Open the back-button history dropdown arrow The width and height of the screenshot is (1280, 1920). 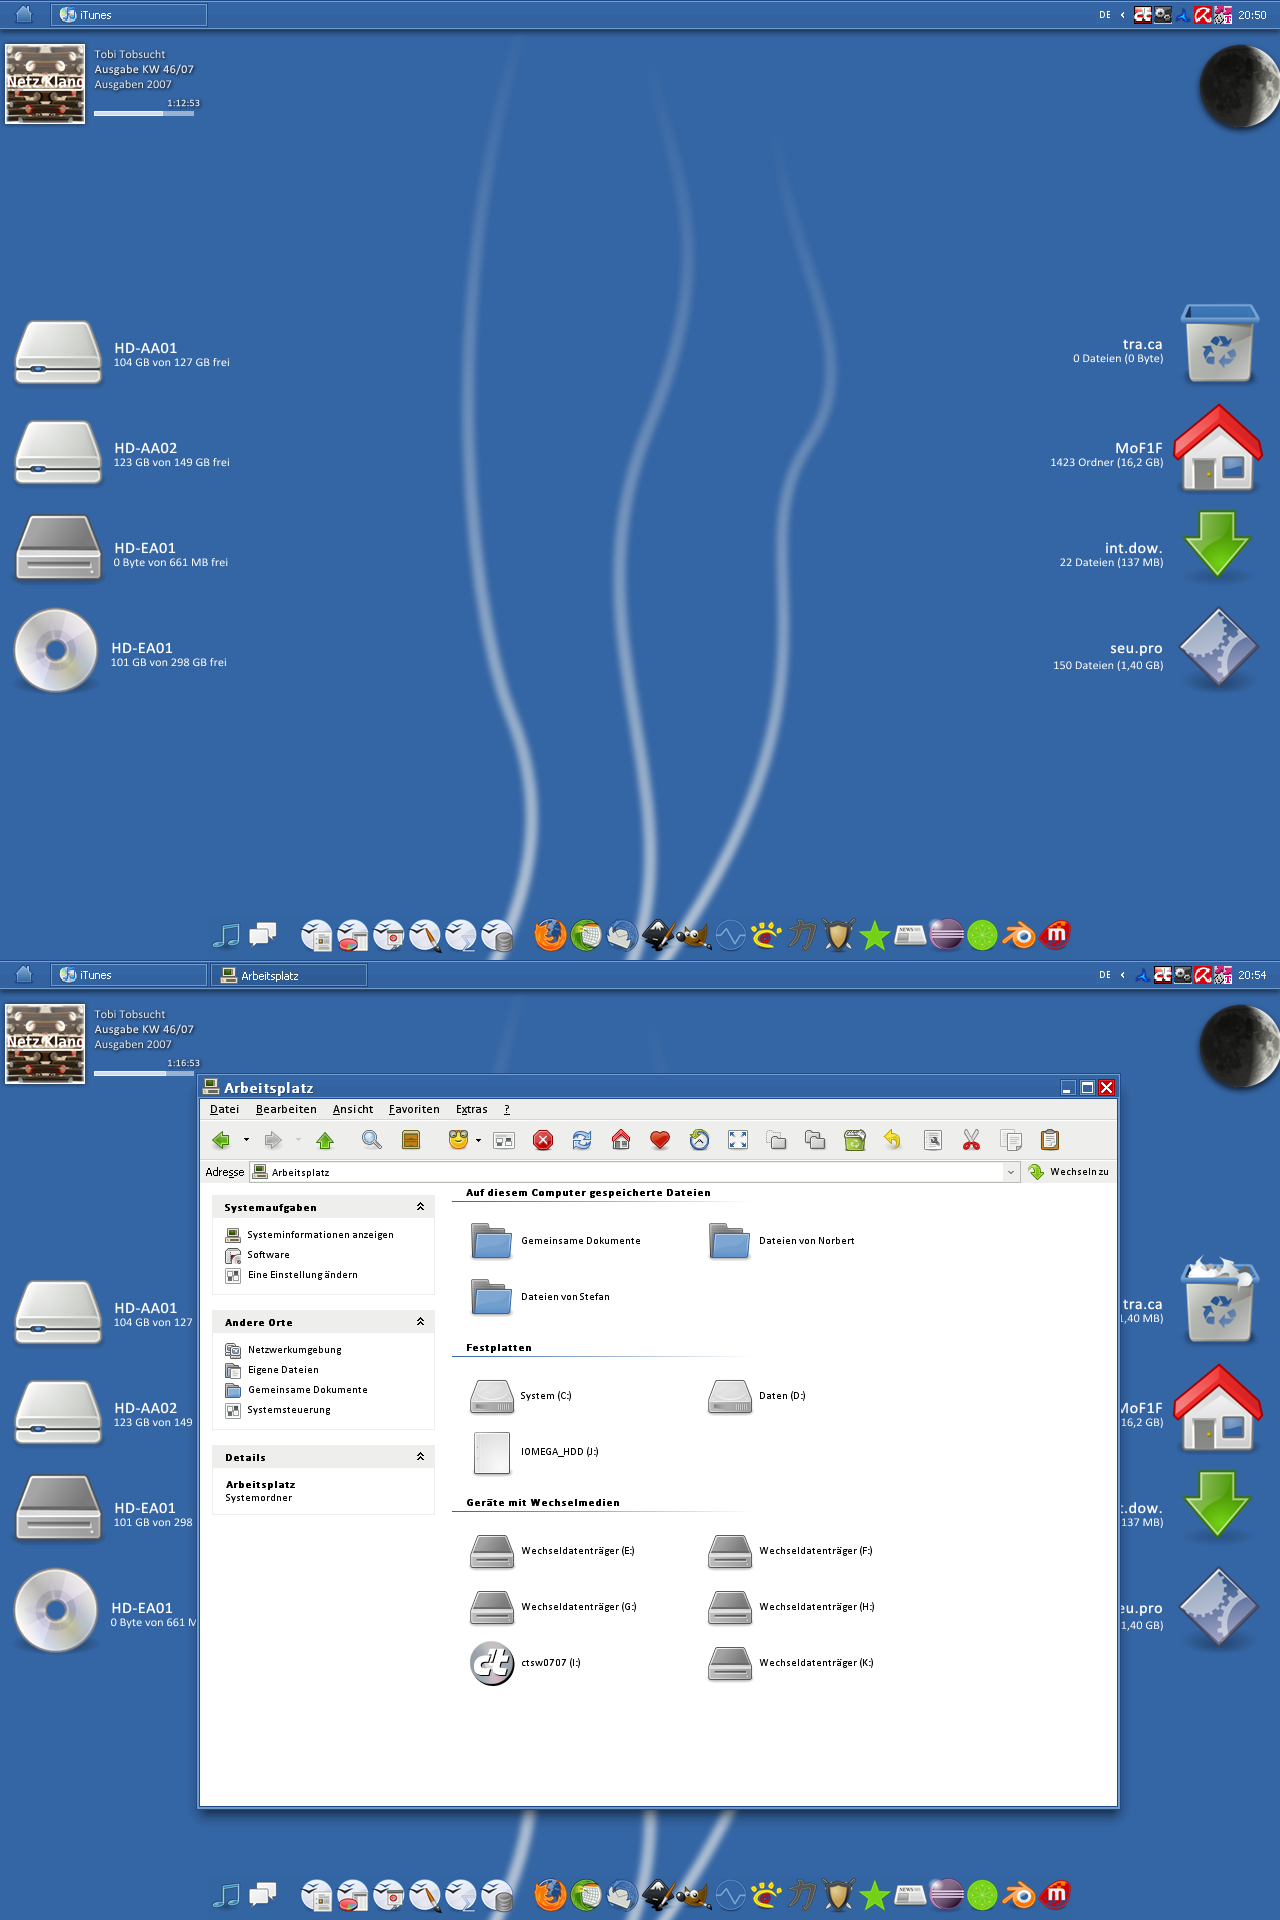[x=246, y=1140]
